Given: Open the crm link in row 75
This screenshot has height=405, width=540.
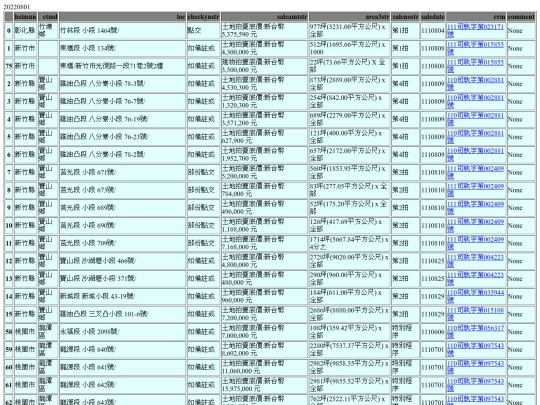Looking at the screenshot, I should tap(475, 66).
